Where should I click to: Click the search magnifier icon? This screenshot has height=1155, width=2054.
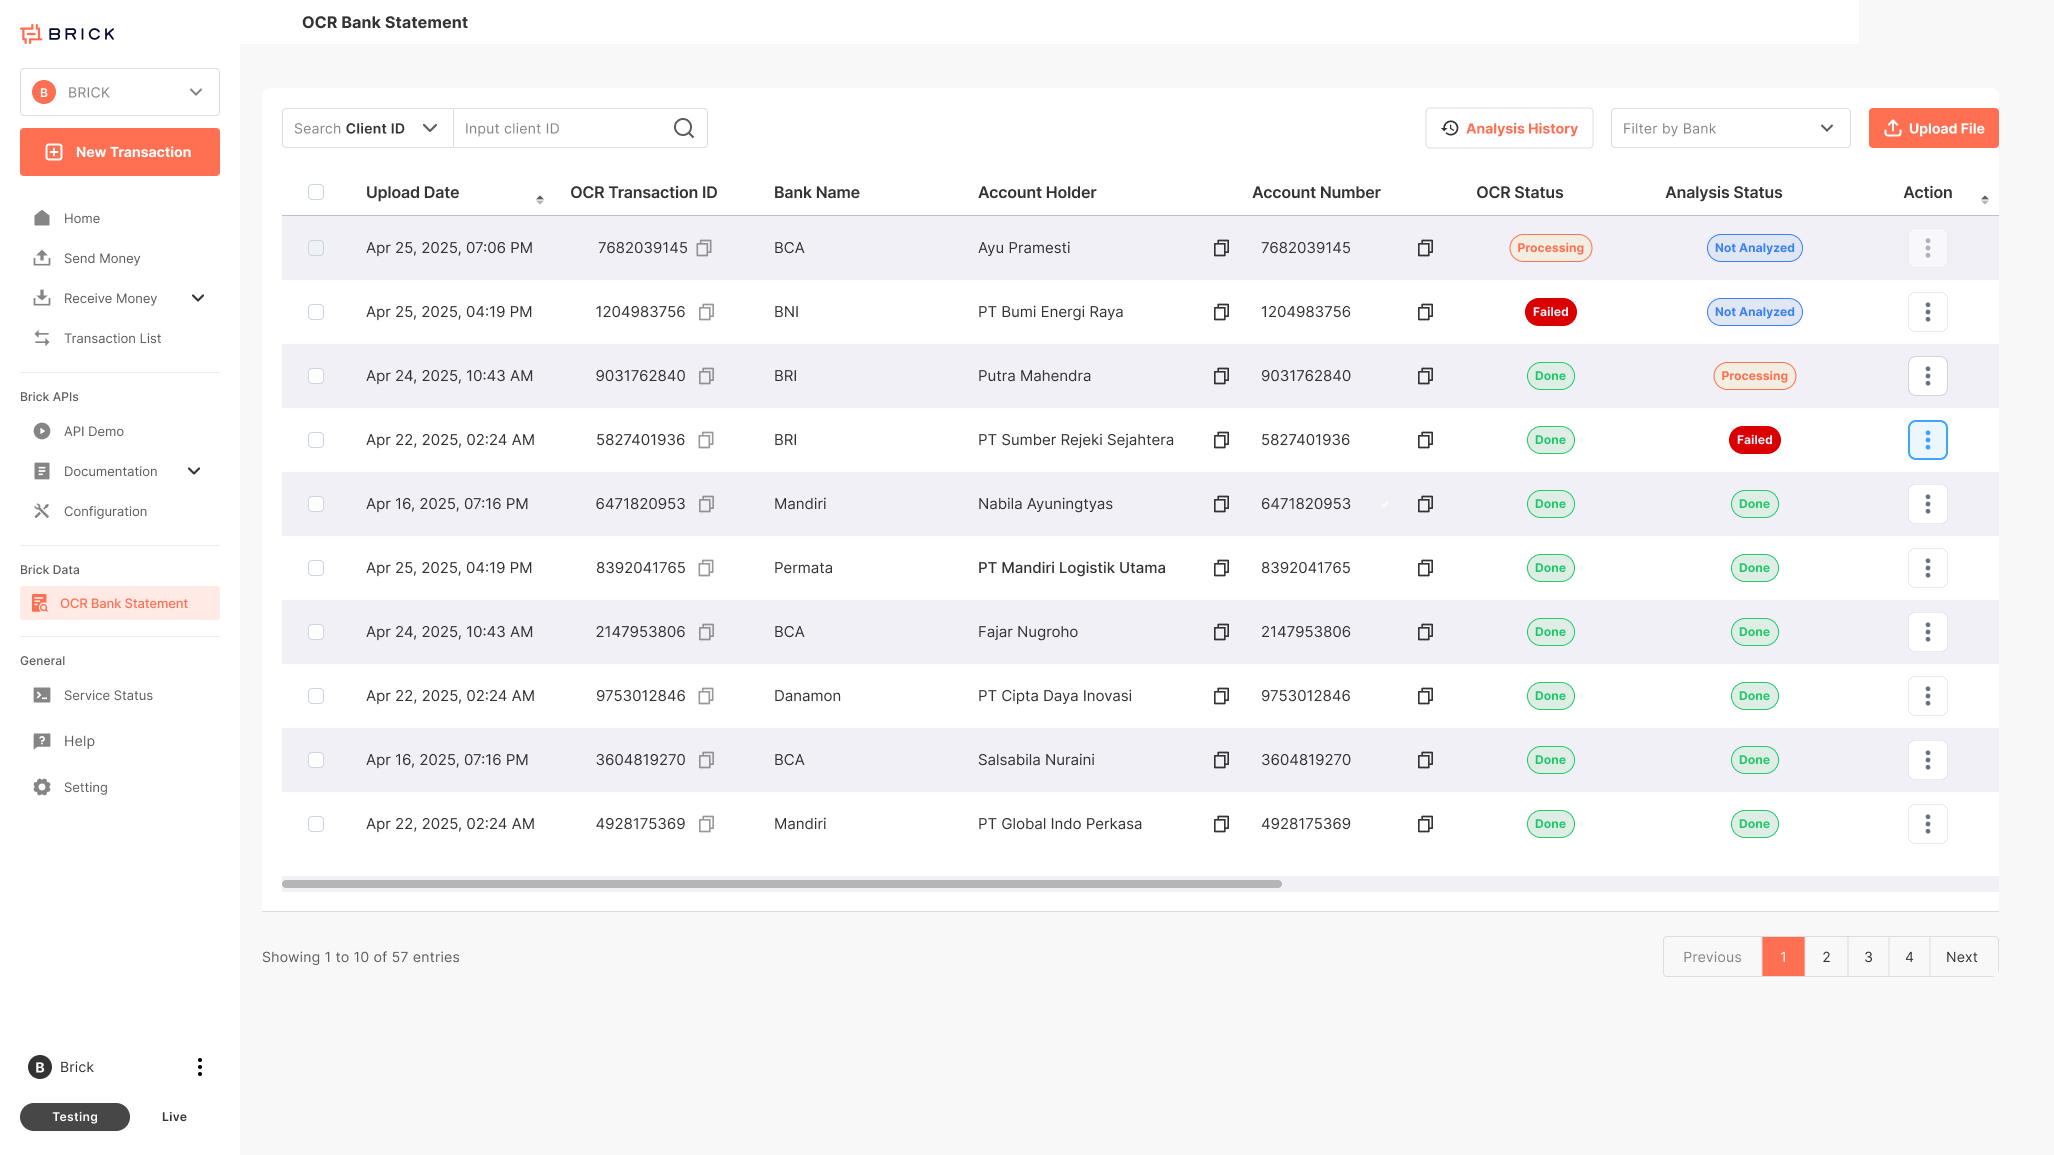point(684,128)
